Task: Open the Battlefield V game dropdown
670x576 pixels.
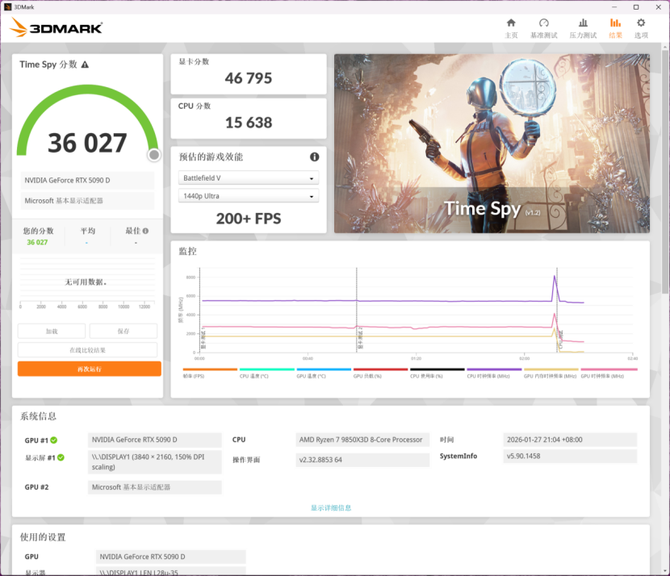Action: (248, 178)
